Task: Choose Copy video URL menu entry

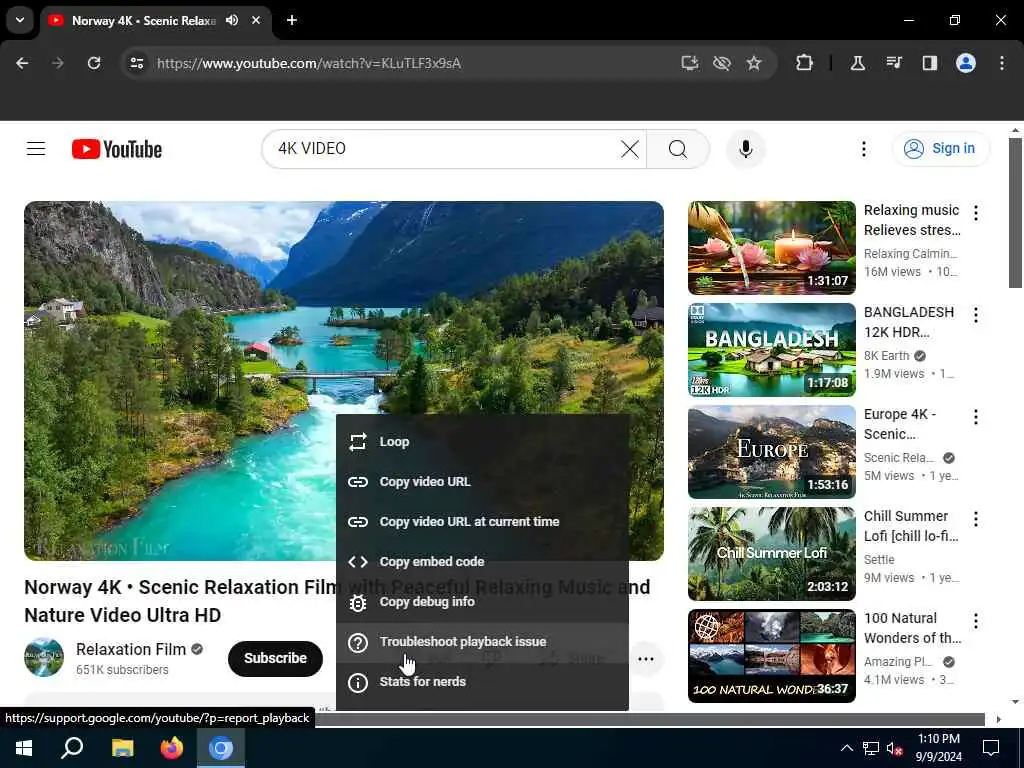Action: (482, 482)
